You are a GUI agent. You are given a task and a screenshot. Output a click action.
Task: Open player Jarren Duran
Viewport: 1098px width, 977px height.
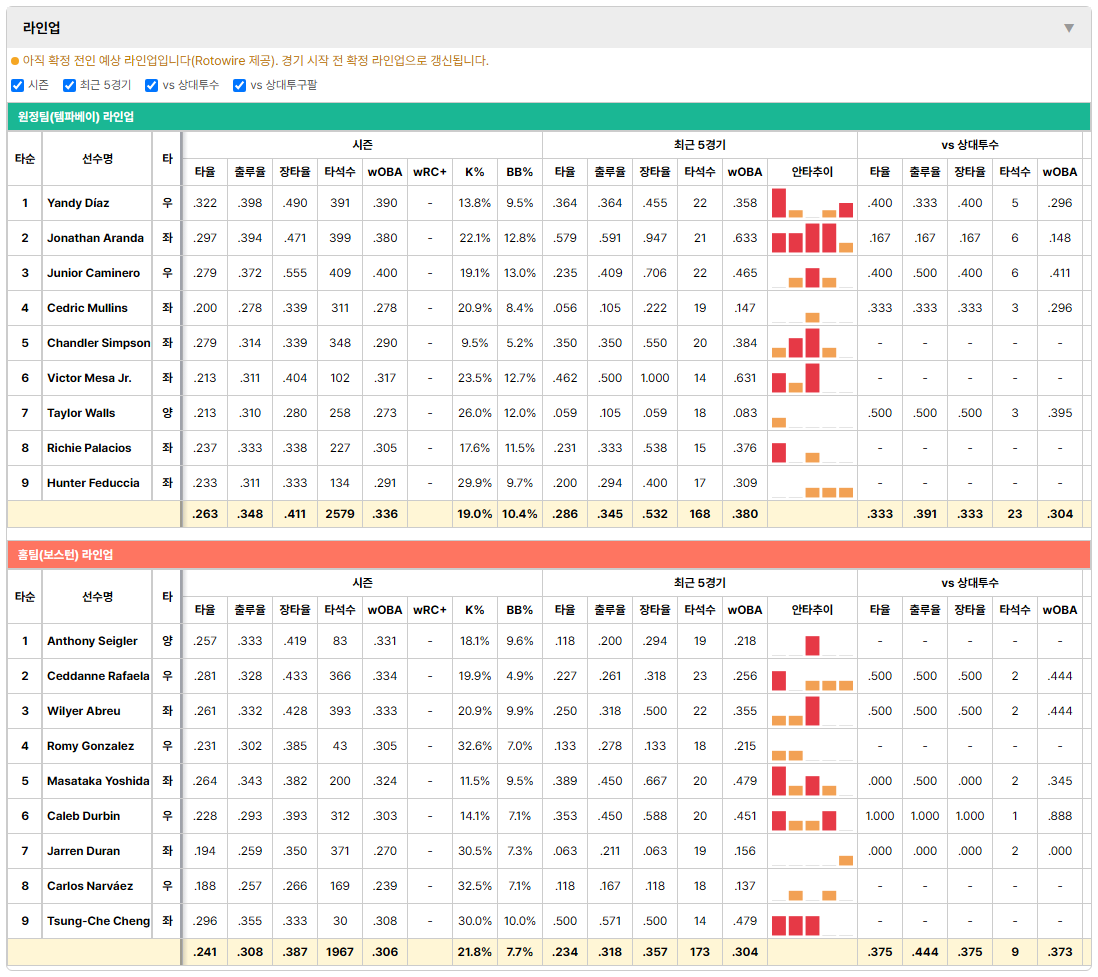point(83,851)
